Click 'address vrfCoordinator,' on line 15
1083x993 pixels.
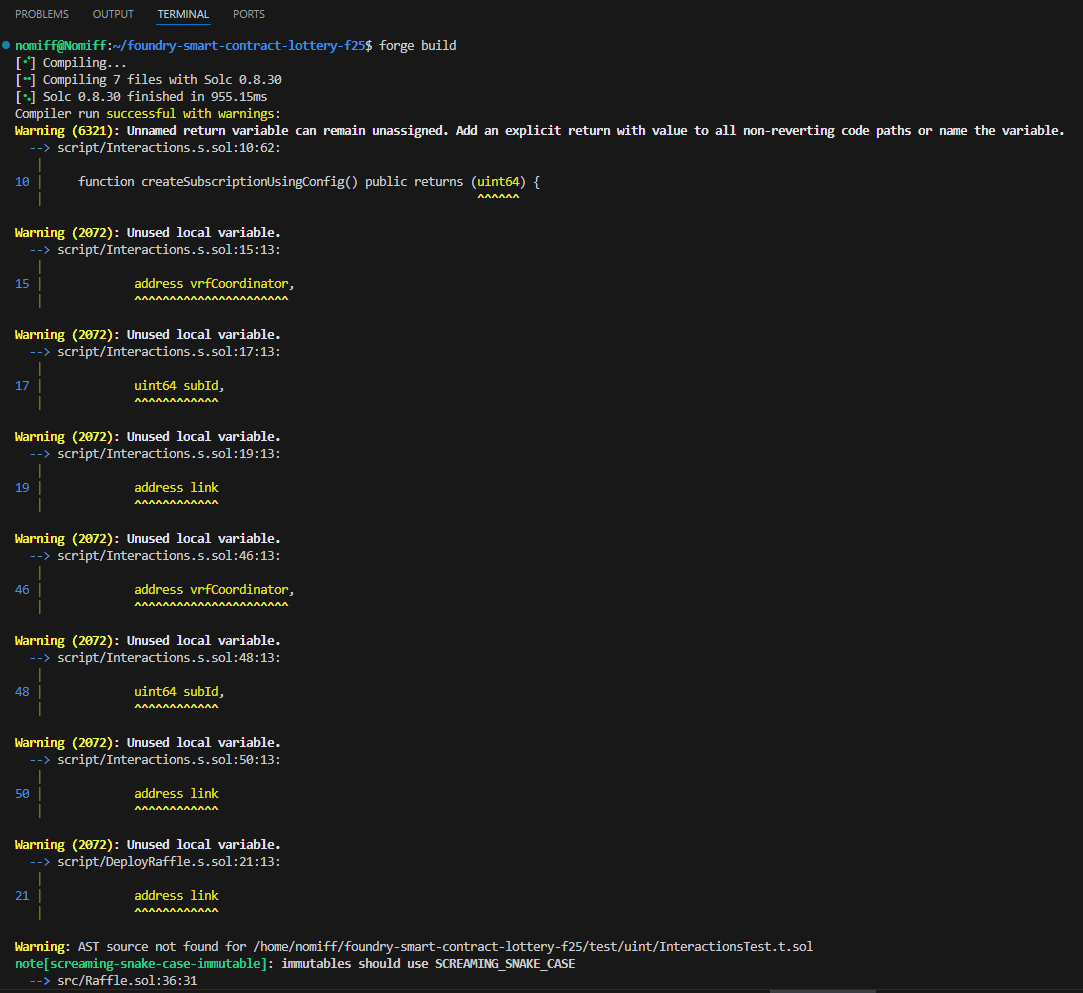[214, 284]
